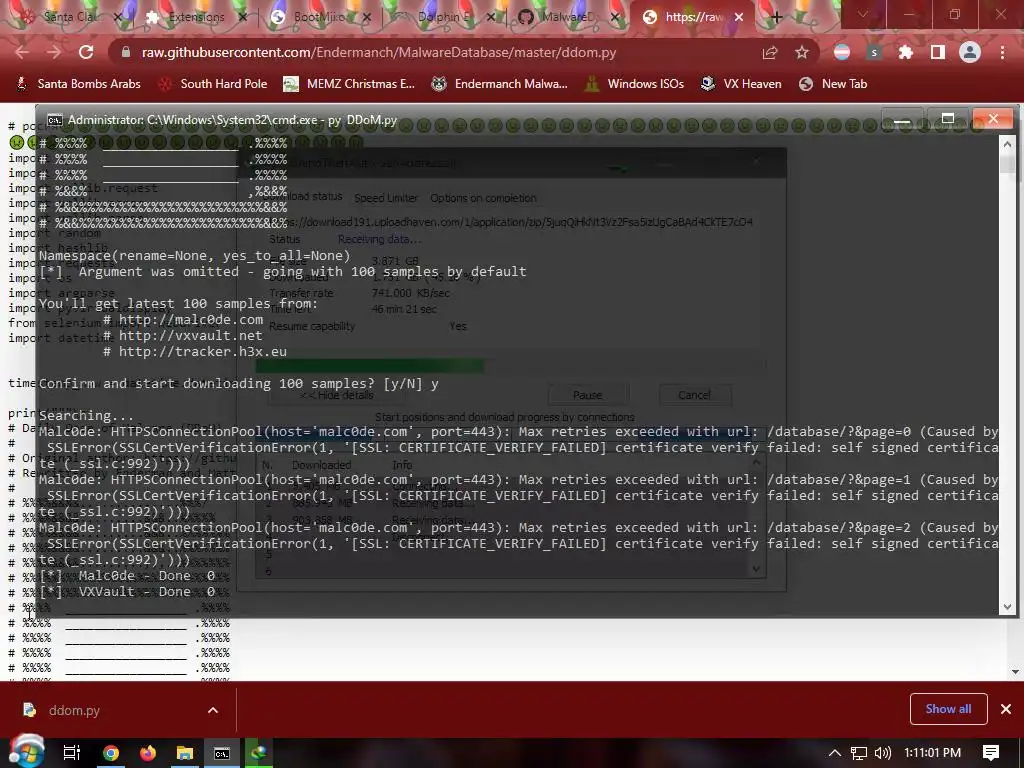The image size is (1024, 768).
Task: Open the notification center icon
Action: pos(991,753)
